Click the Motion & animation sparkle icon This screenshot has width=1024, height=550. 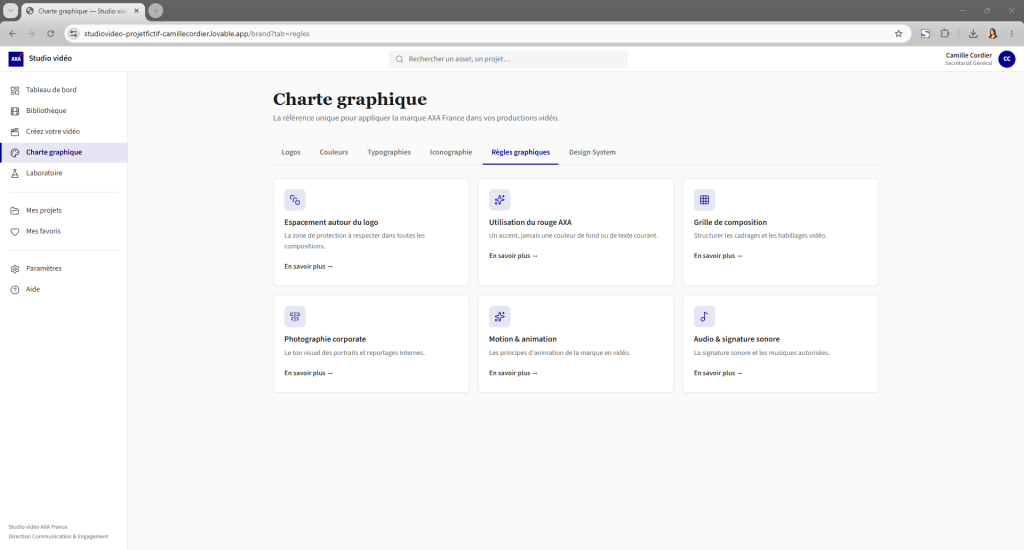[500, 317]
